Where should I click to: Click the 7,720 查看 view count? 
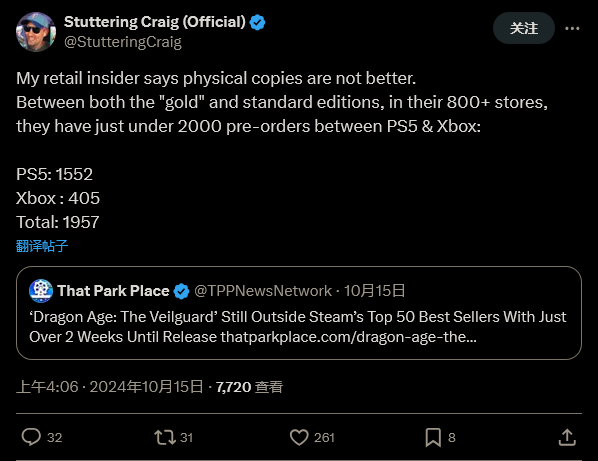tap(249, 387)
